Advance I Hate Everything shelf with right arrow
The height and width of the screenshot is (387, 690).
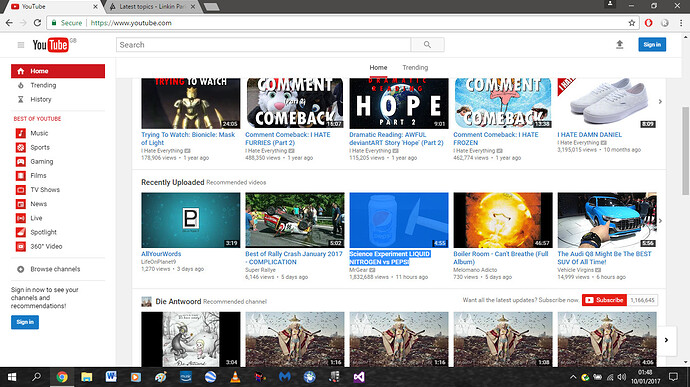(x=660, y=102)
